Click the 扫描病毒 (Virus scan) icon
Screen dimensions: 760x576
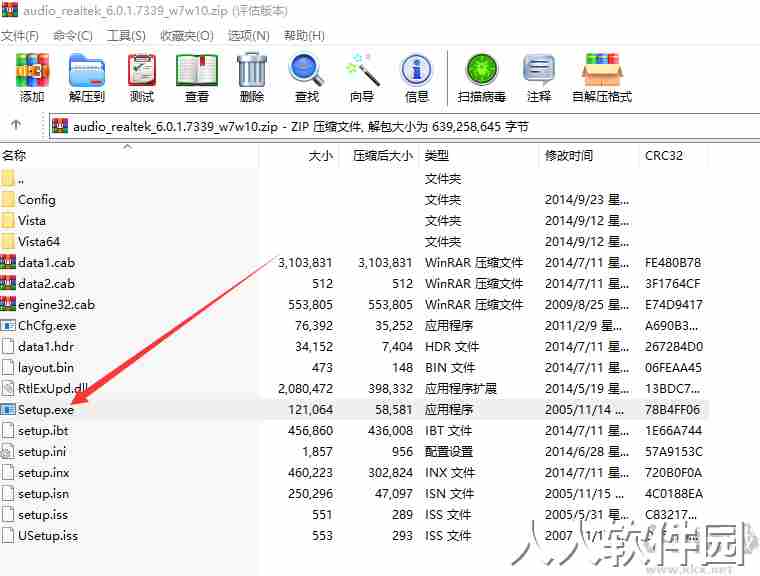click(481, 71)
